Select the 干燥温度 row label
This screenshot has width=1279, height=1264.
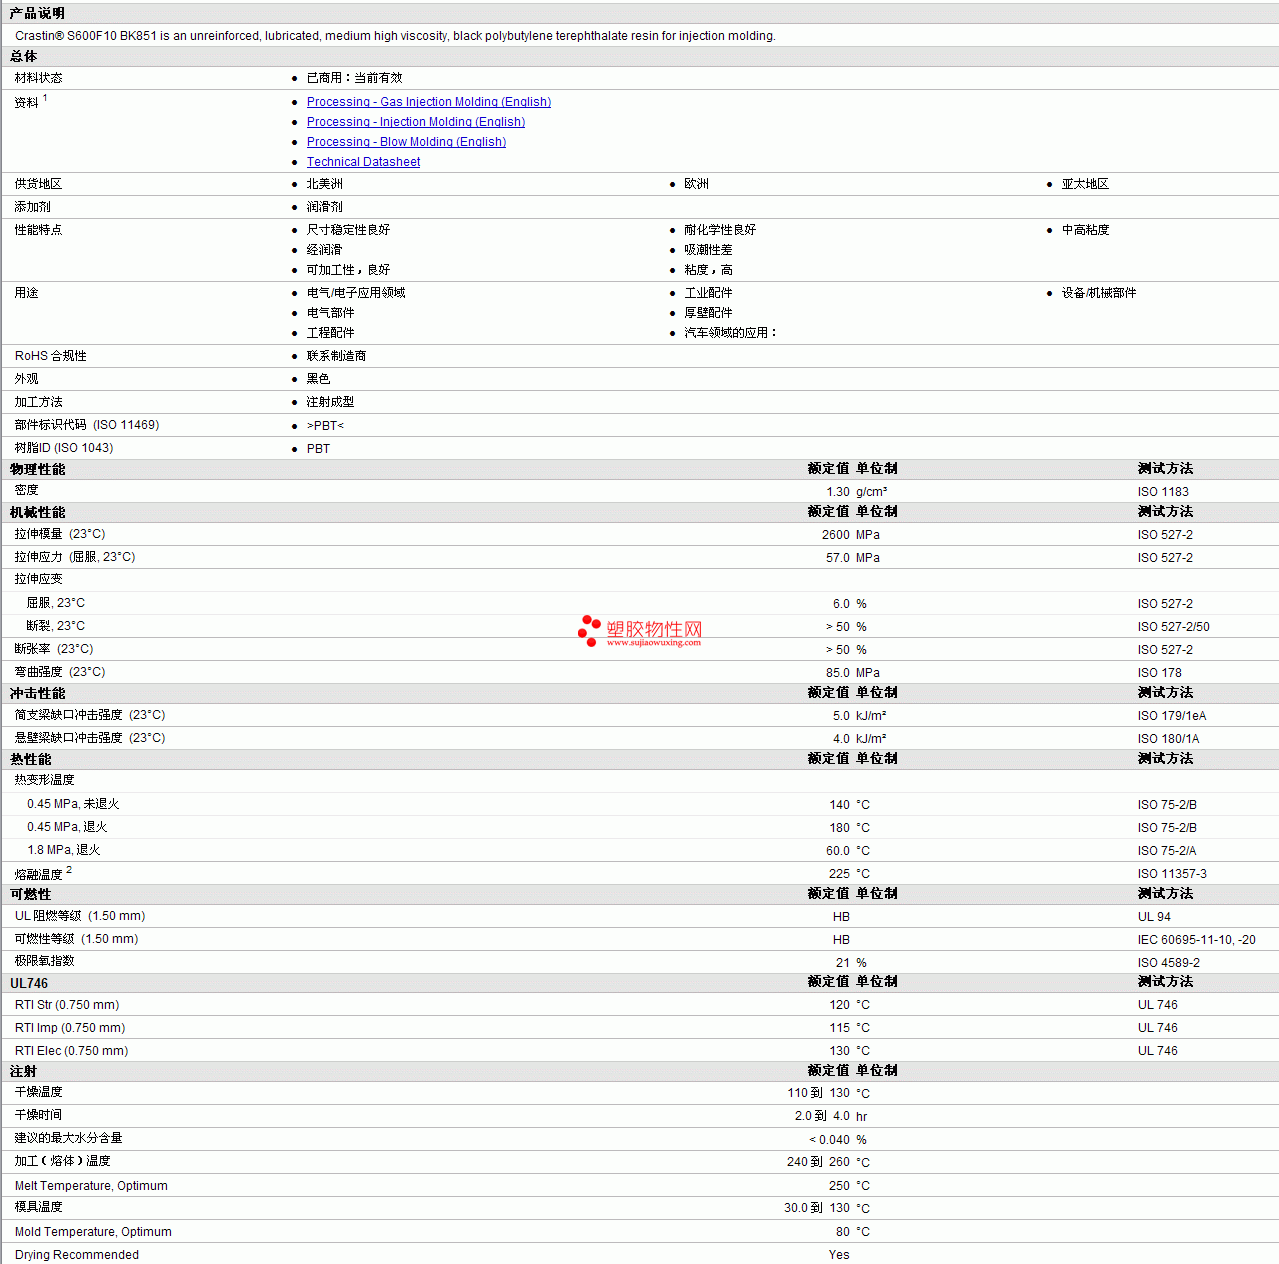pos(38,1092)
